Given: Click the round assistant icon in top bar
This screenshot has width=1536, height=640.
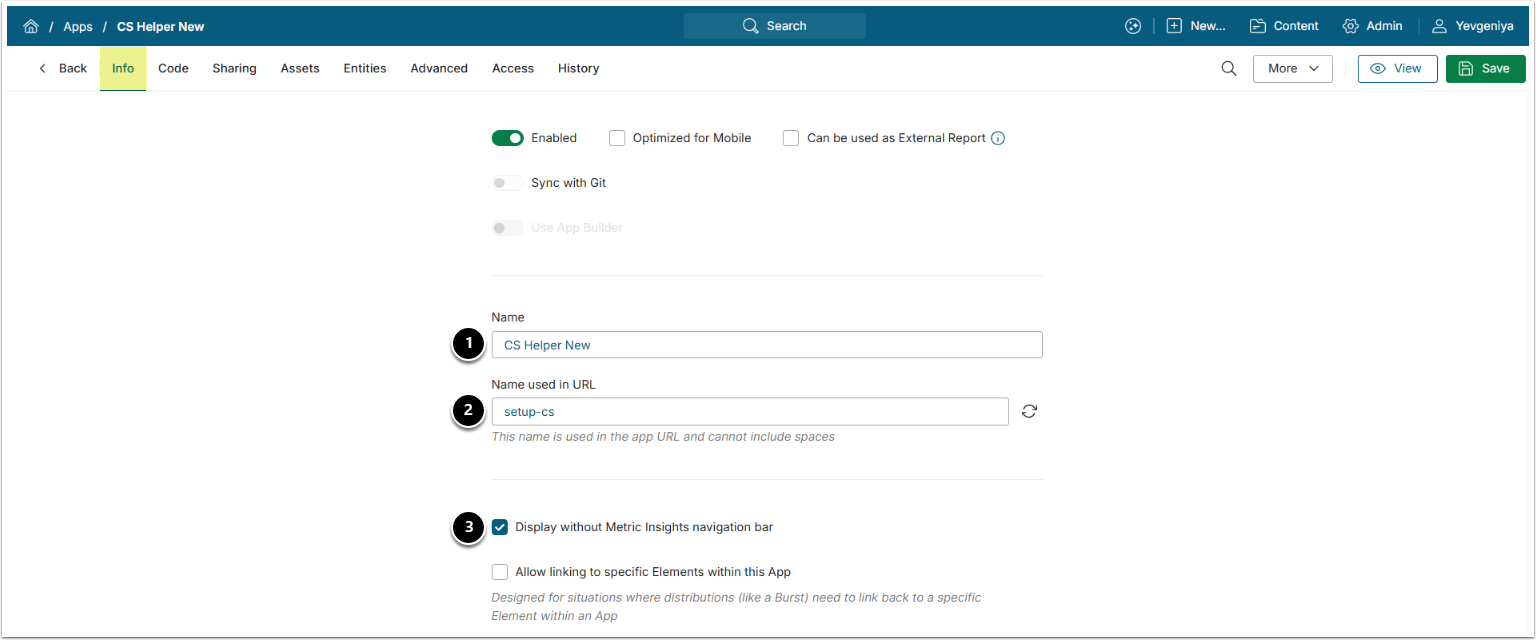Looking at the screenshot, I should [1133, 26].
